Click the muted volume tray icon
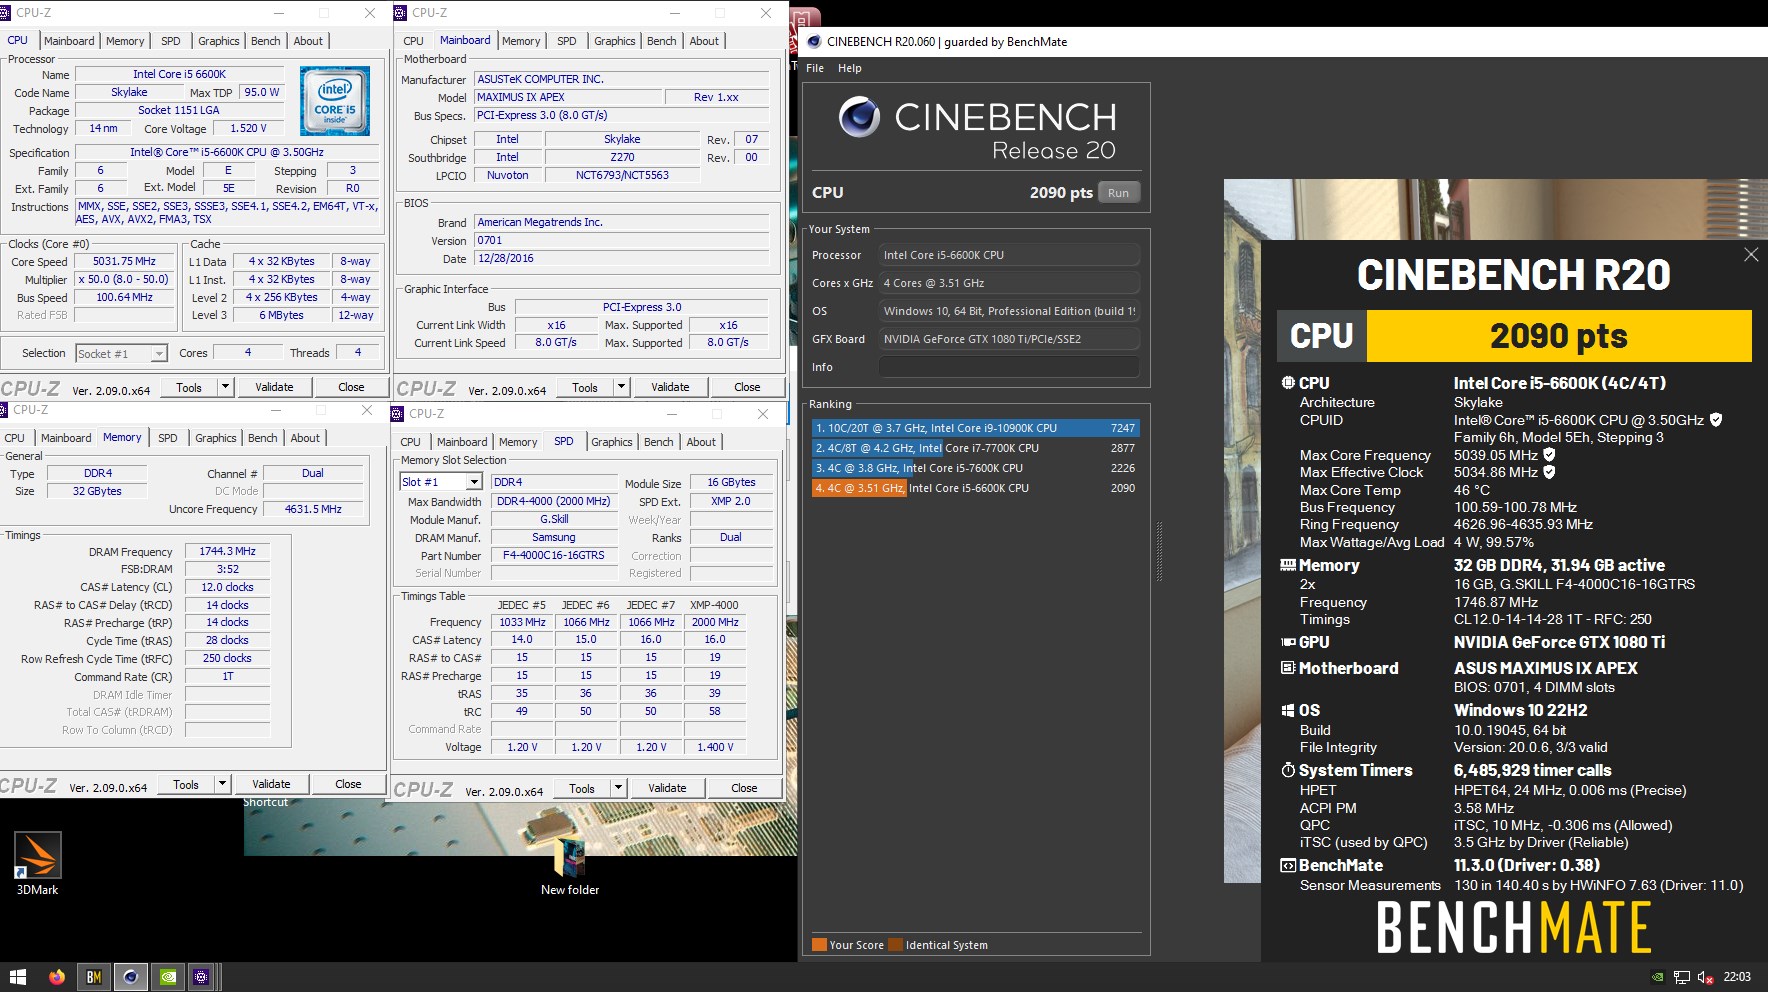Screen dimensions: 1768x992 pyautogui.click(x=1706, y=977)
